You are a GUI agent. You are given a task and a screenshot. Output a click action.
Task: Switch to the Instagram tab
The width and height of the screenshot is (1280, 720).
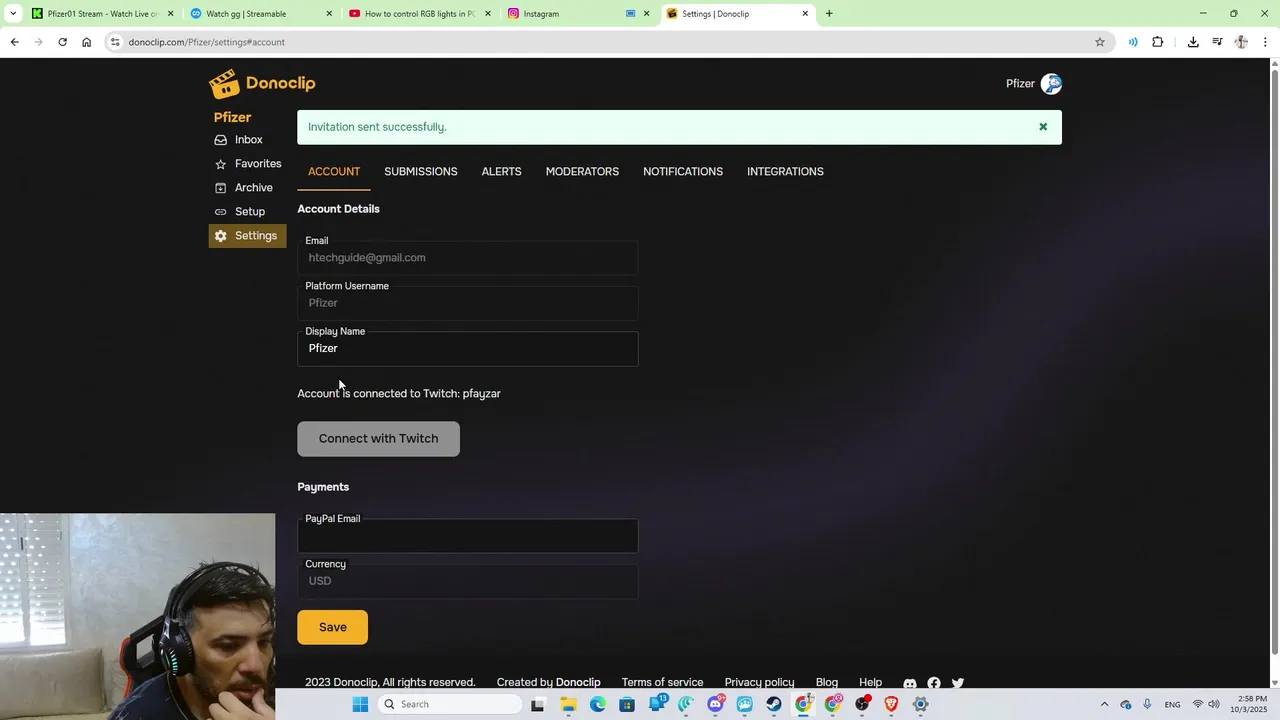coord(578,14)
